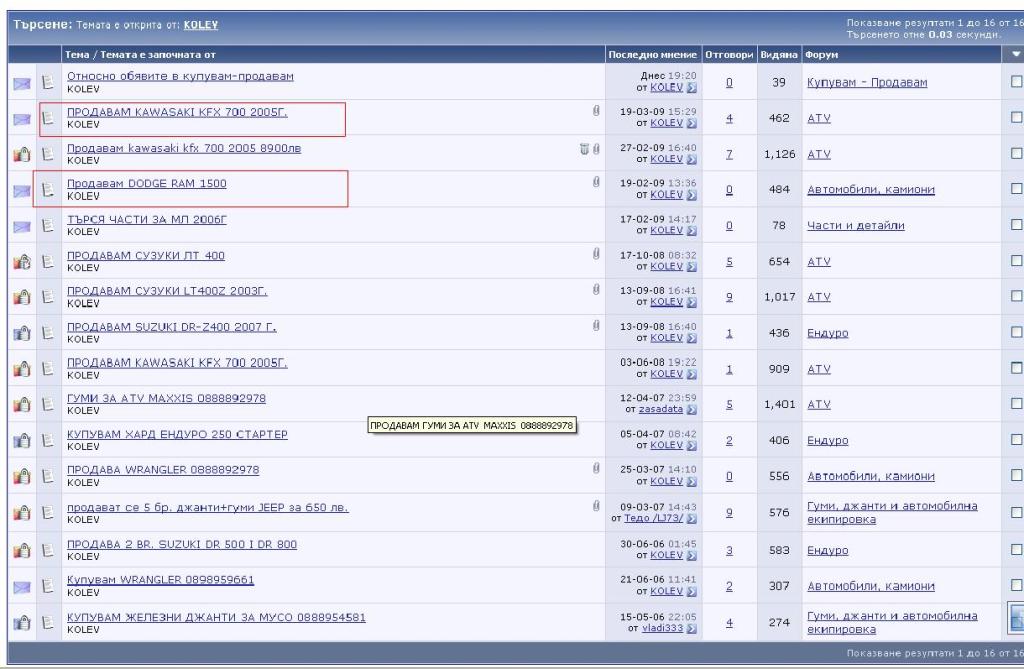Tick checkbox for 'ПРОДАВА 2 BR. SUZUKI DR 500 I DR 800'
1024x669 pixels.
pos(1017,549)
